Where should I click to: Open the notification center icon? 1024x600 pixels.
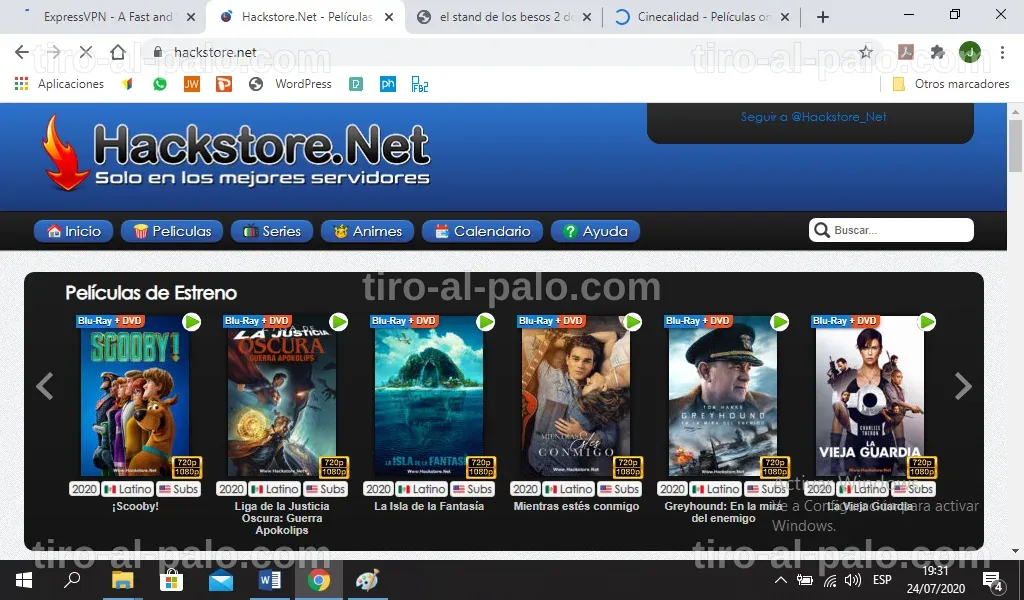click(993, 580)
